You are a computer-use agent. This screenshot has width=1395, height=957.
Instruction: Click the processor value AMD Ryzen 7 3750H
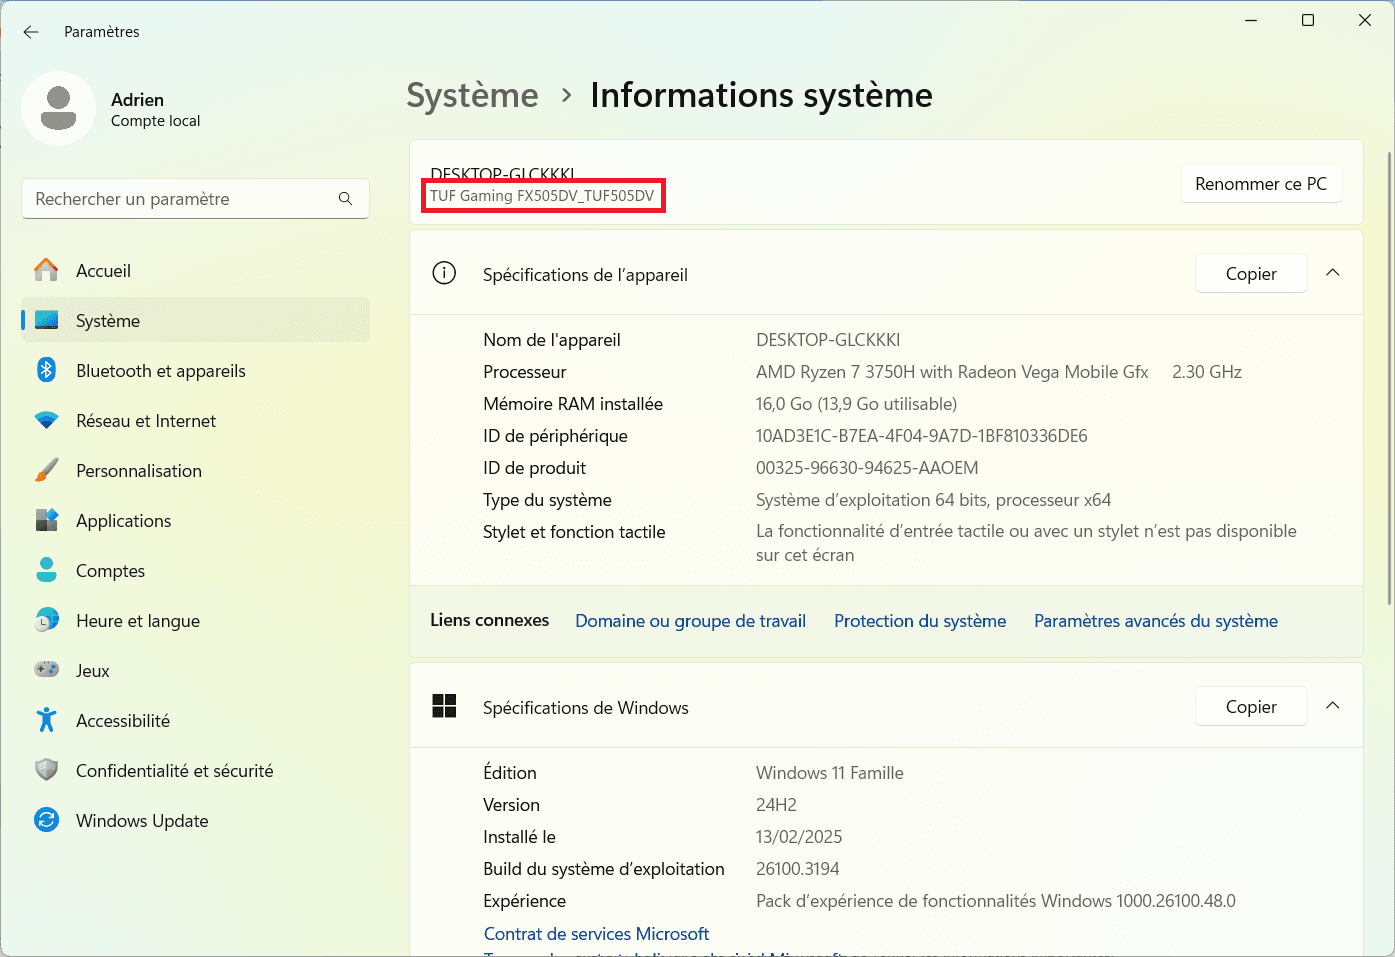[952, 372]
